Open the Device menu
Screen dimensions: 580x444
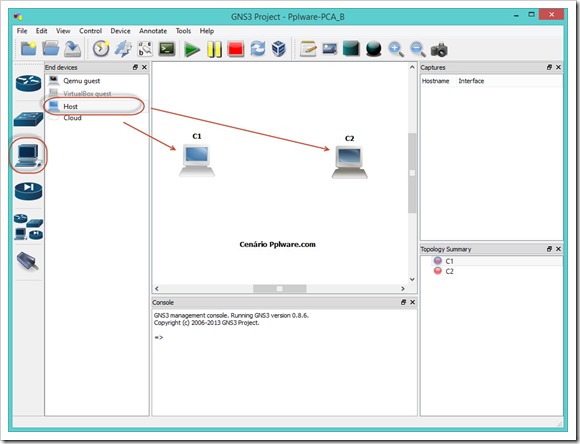click(121, 31)
